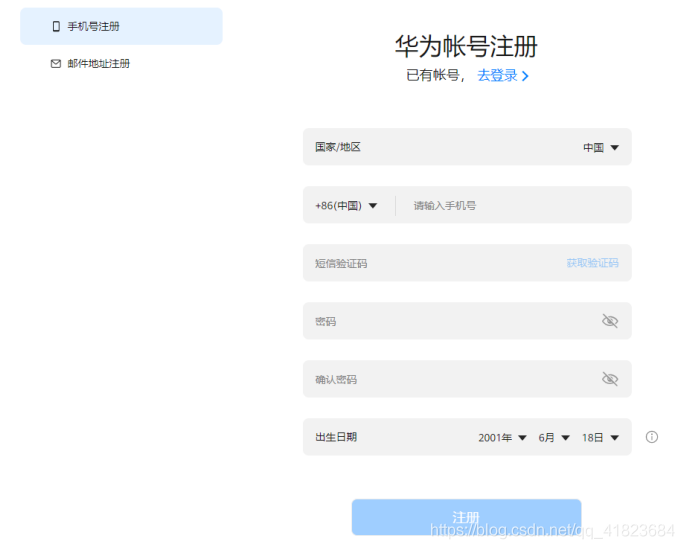Toggle visibility eye icon in 密码 field
The width and height of the screenshot is (684, 549).
tap(610, 321)
